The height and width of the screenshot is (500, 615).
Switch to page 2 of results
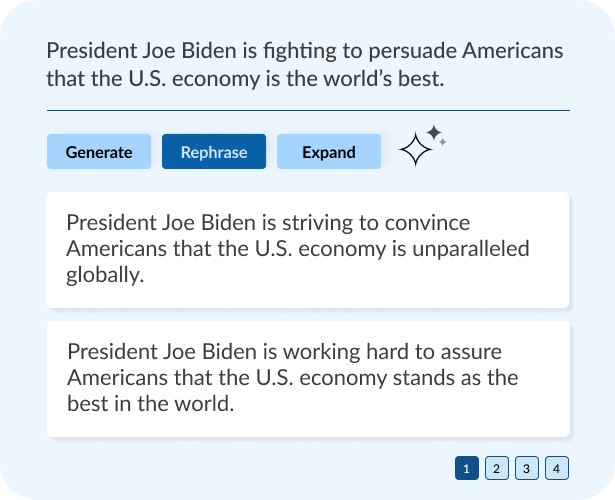[497, 467]
